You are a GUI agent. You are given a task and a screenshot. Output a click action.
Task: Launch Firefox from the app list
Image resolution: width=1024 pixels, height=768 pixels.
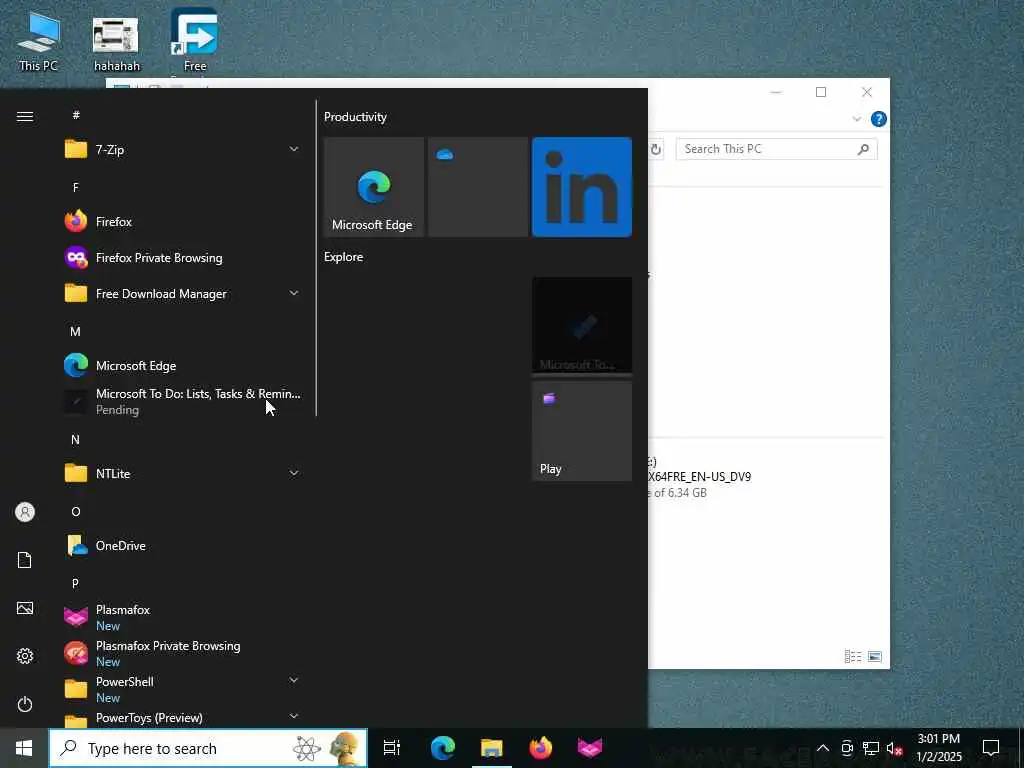coord(183,221)
